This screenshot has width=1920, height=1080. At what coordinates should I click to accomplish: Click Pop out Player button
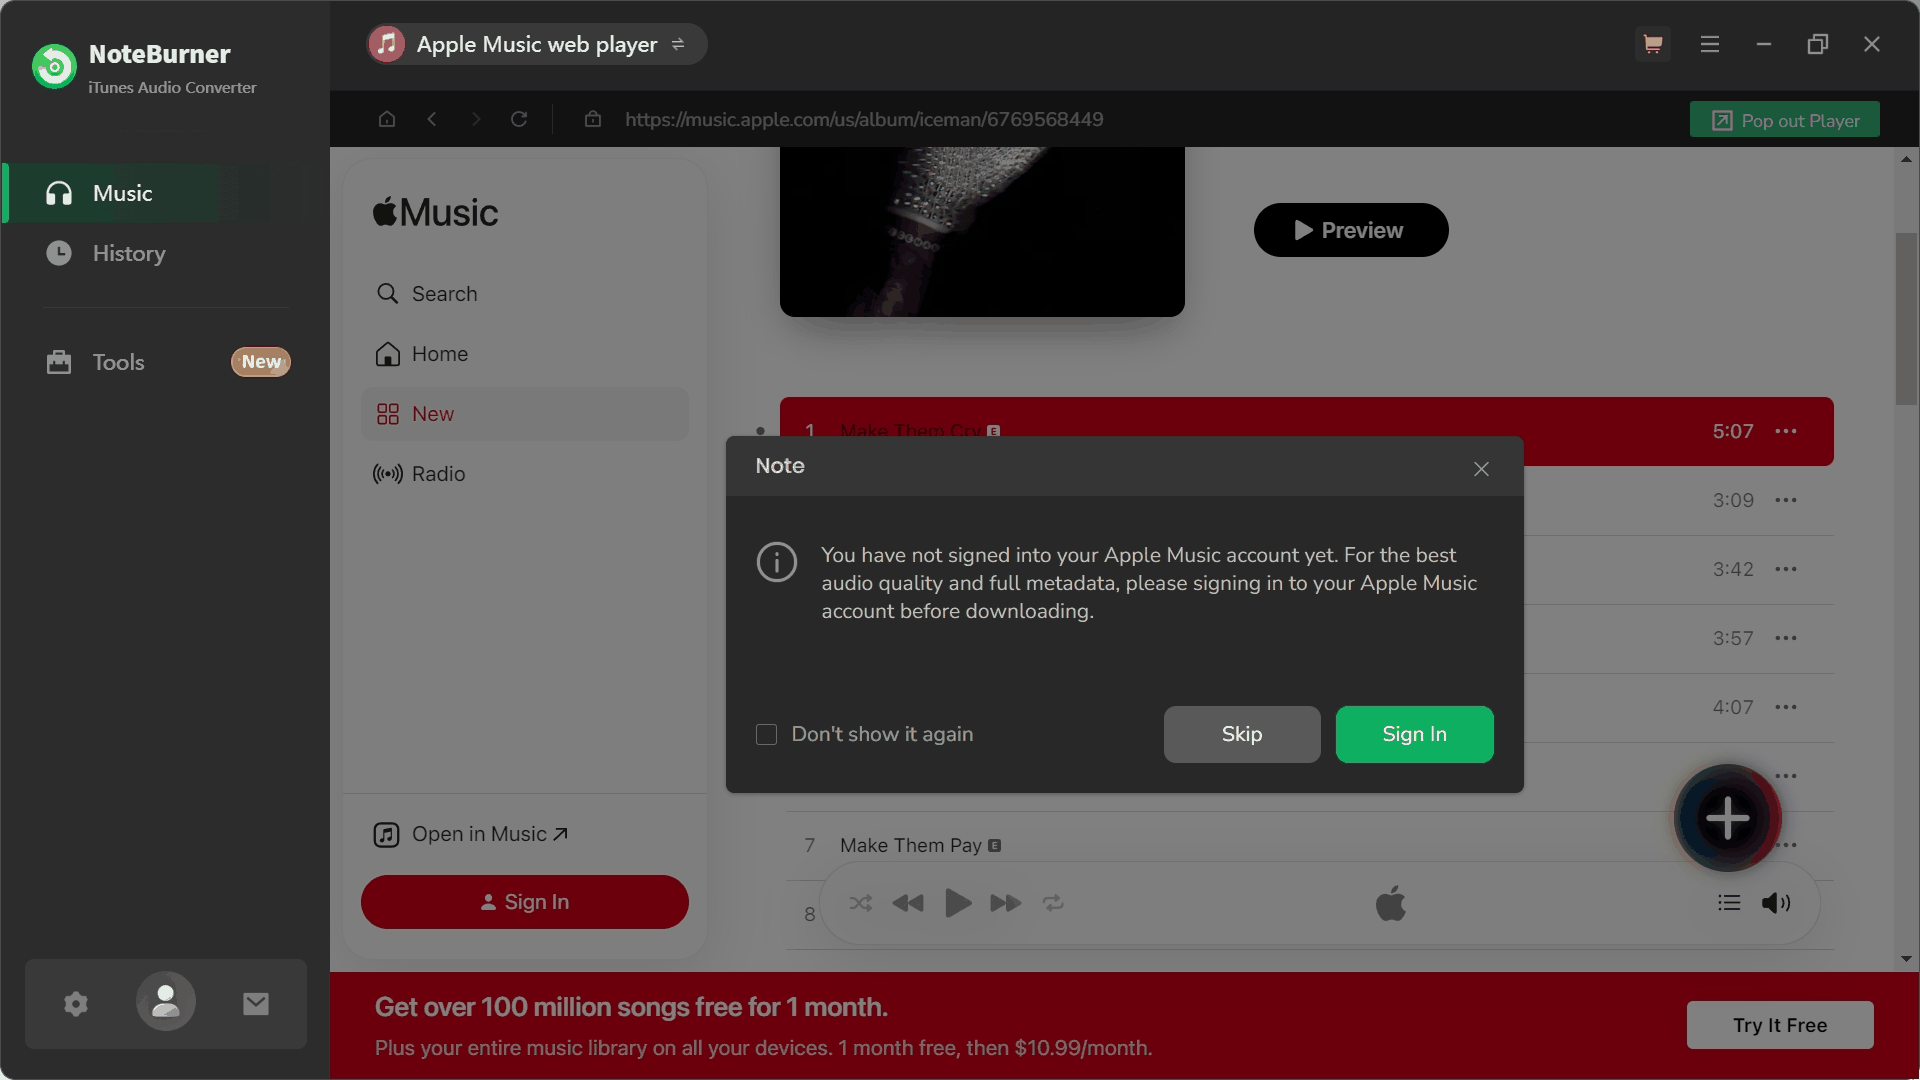1785,120
